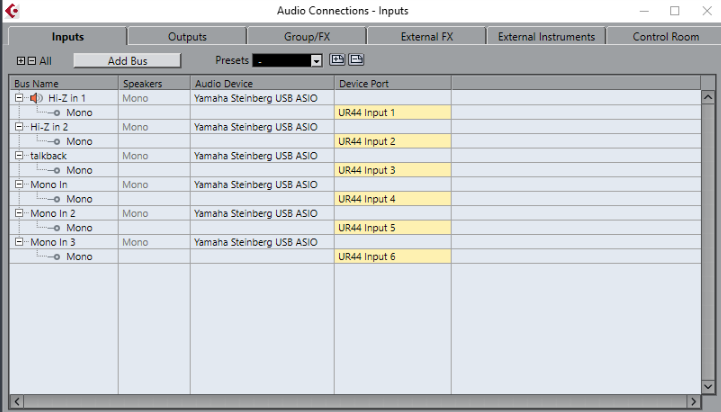Image resolution: width=721 pixels, height=412 pixels.
Task: Click the UR44 Input 6 port cell
Action: pyautogui.click(x=393, y=257)
